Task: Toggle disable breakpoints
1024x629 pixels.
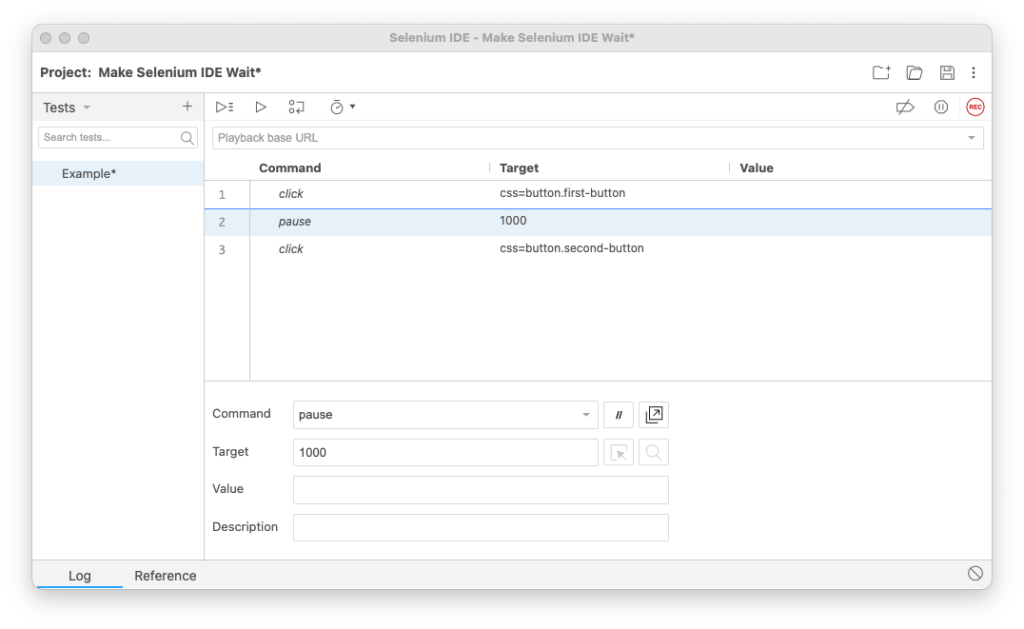Action: pyautogui.click(x=905, y=106)
